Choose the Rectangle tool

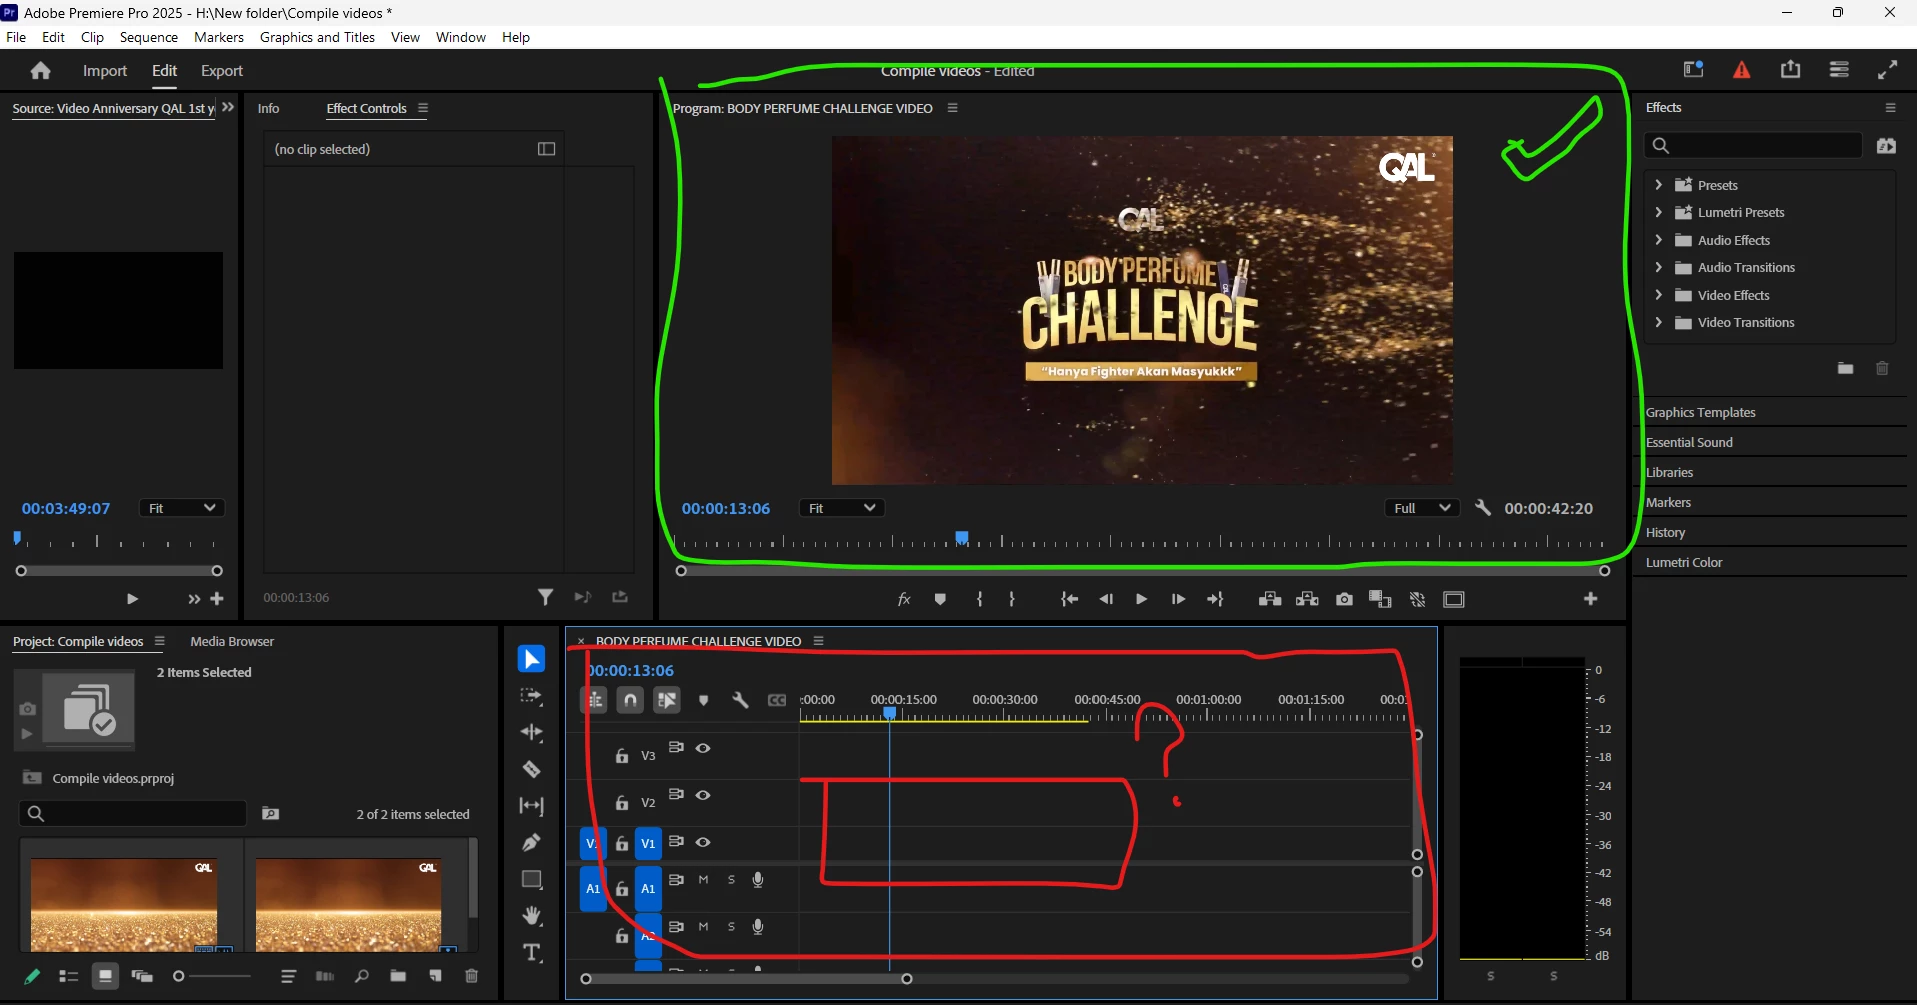click(x=531, y=879)
